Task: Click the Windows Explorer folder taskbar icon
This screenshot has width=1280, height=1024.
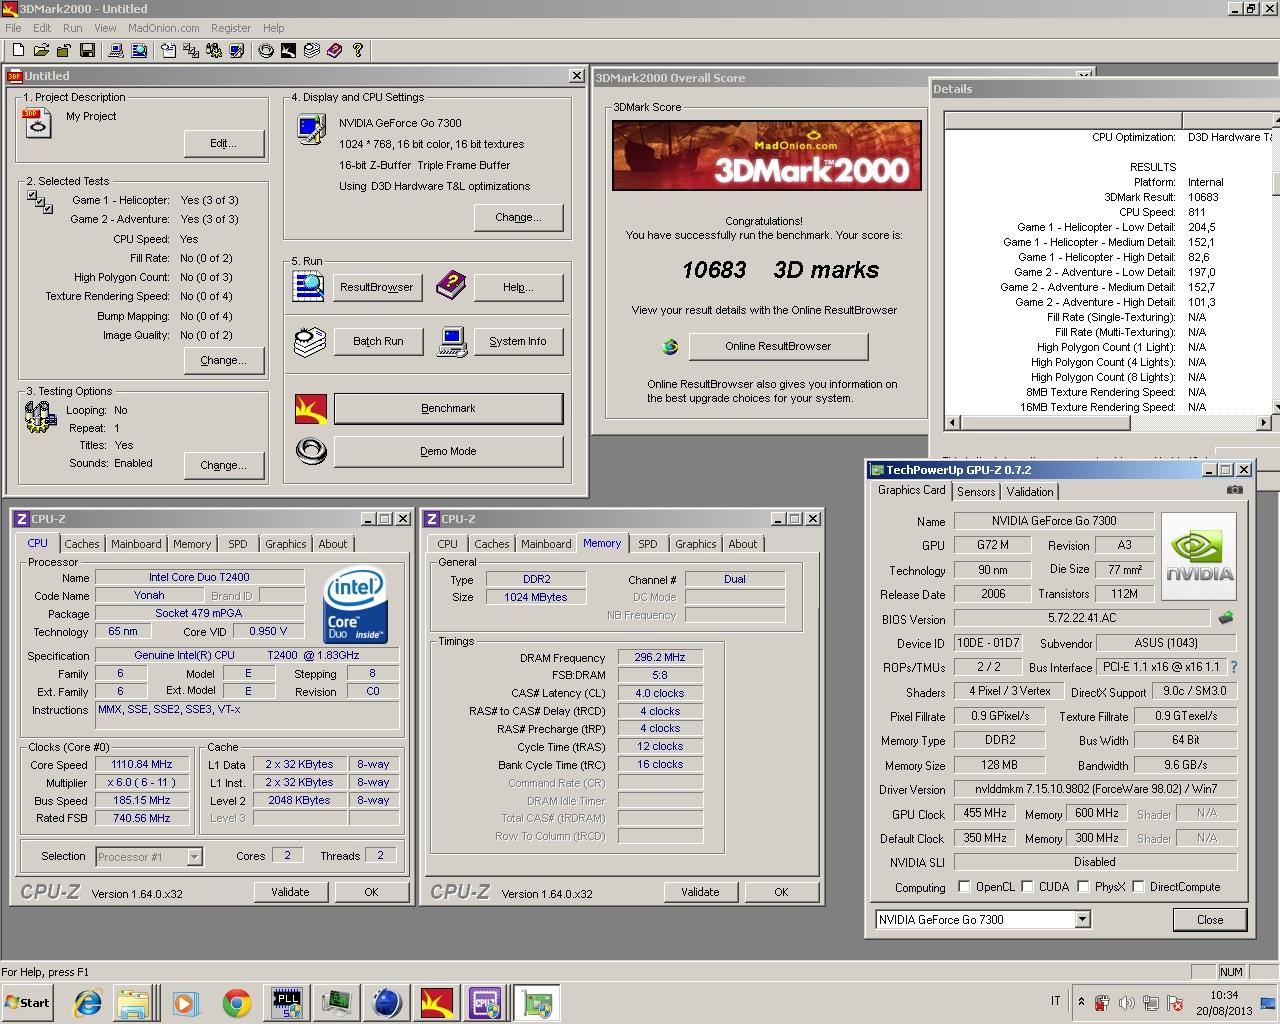Action: [133, 1002]
